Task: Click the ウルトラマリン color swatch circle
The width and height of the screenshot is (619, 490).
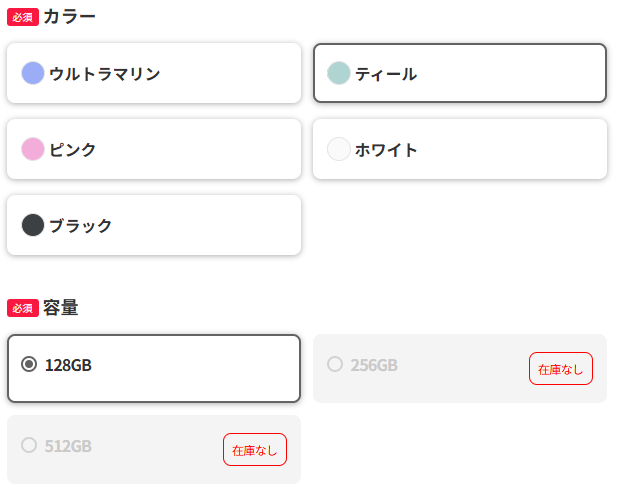Action: click(x=33, y=73)
